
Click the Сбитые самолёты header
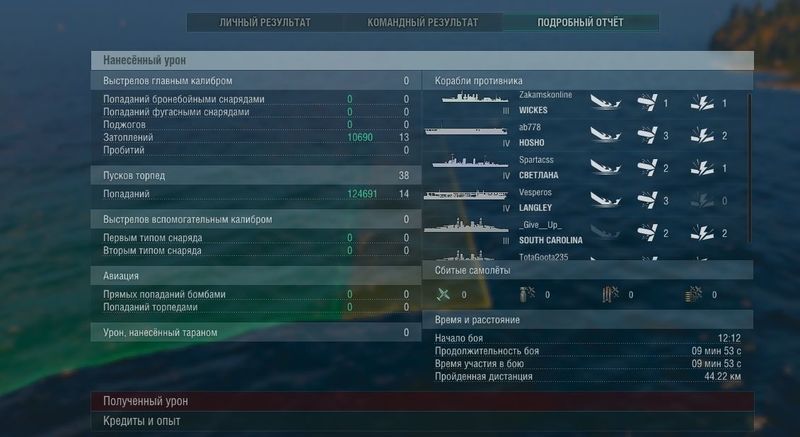tap(588, 270)
